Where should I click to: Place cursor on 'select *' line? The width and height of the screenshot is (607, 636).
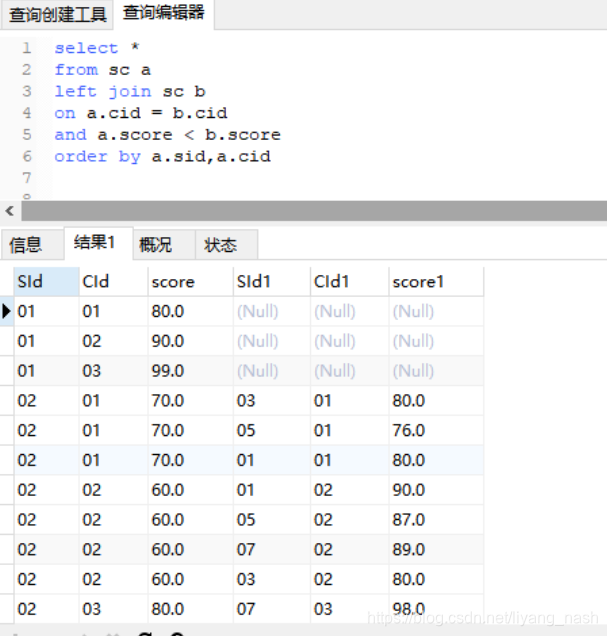click(x=97, y=48)
